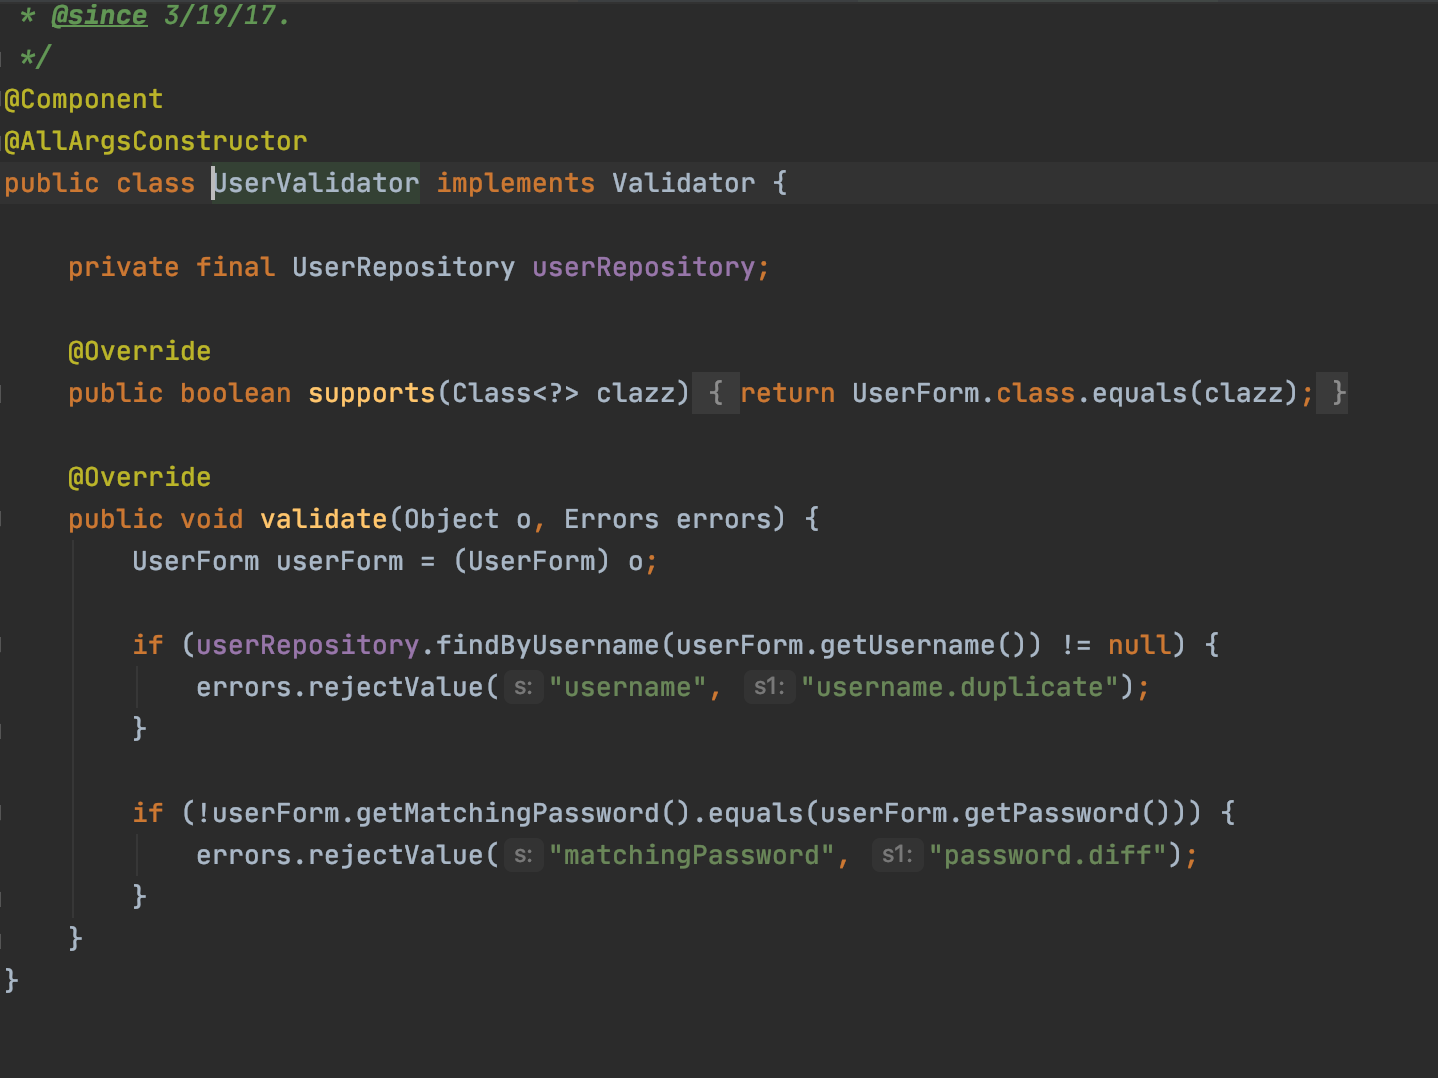Click the @Override annotation above supports method
1438x1078 pixels.
[x=139, y=352]
